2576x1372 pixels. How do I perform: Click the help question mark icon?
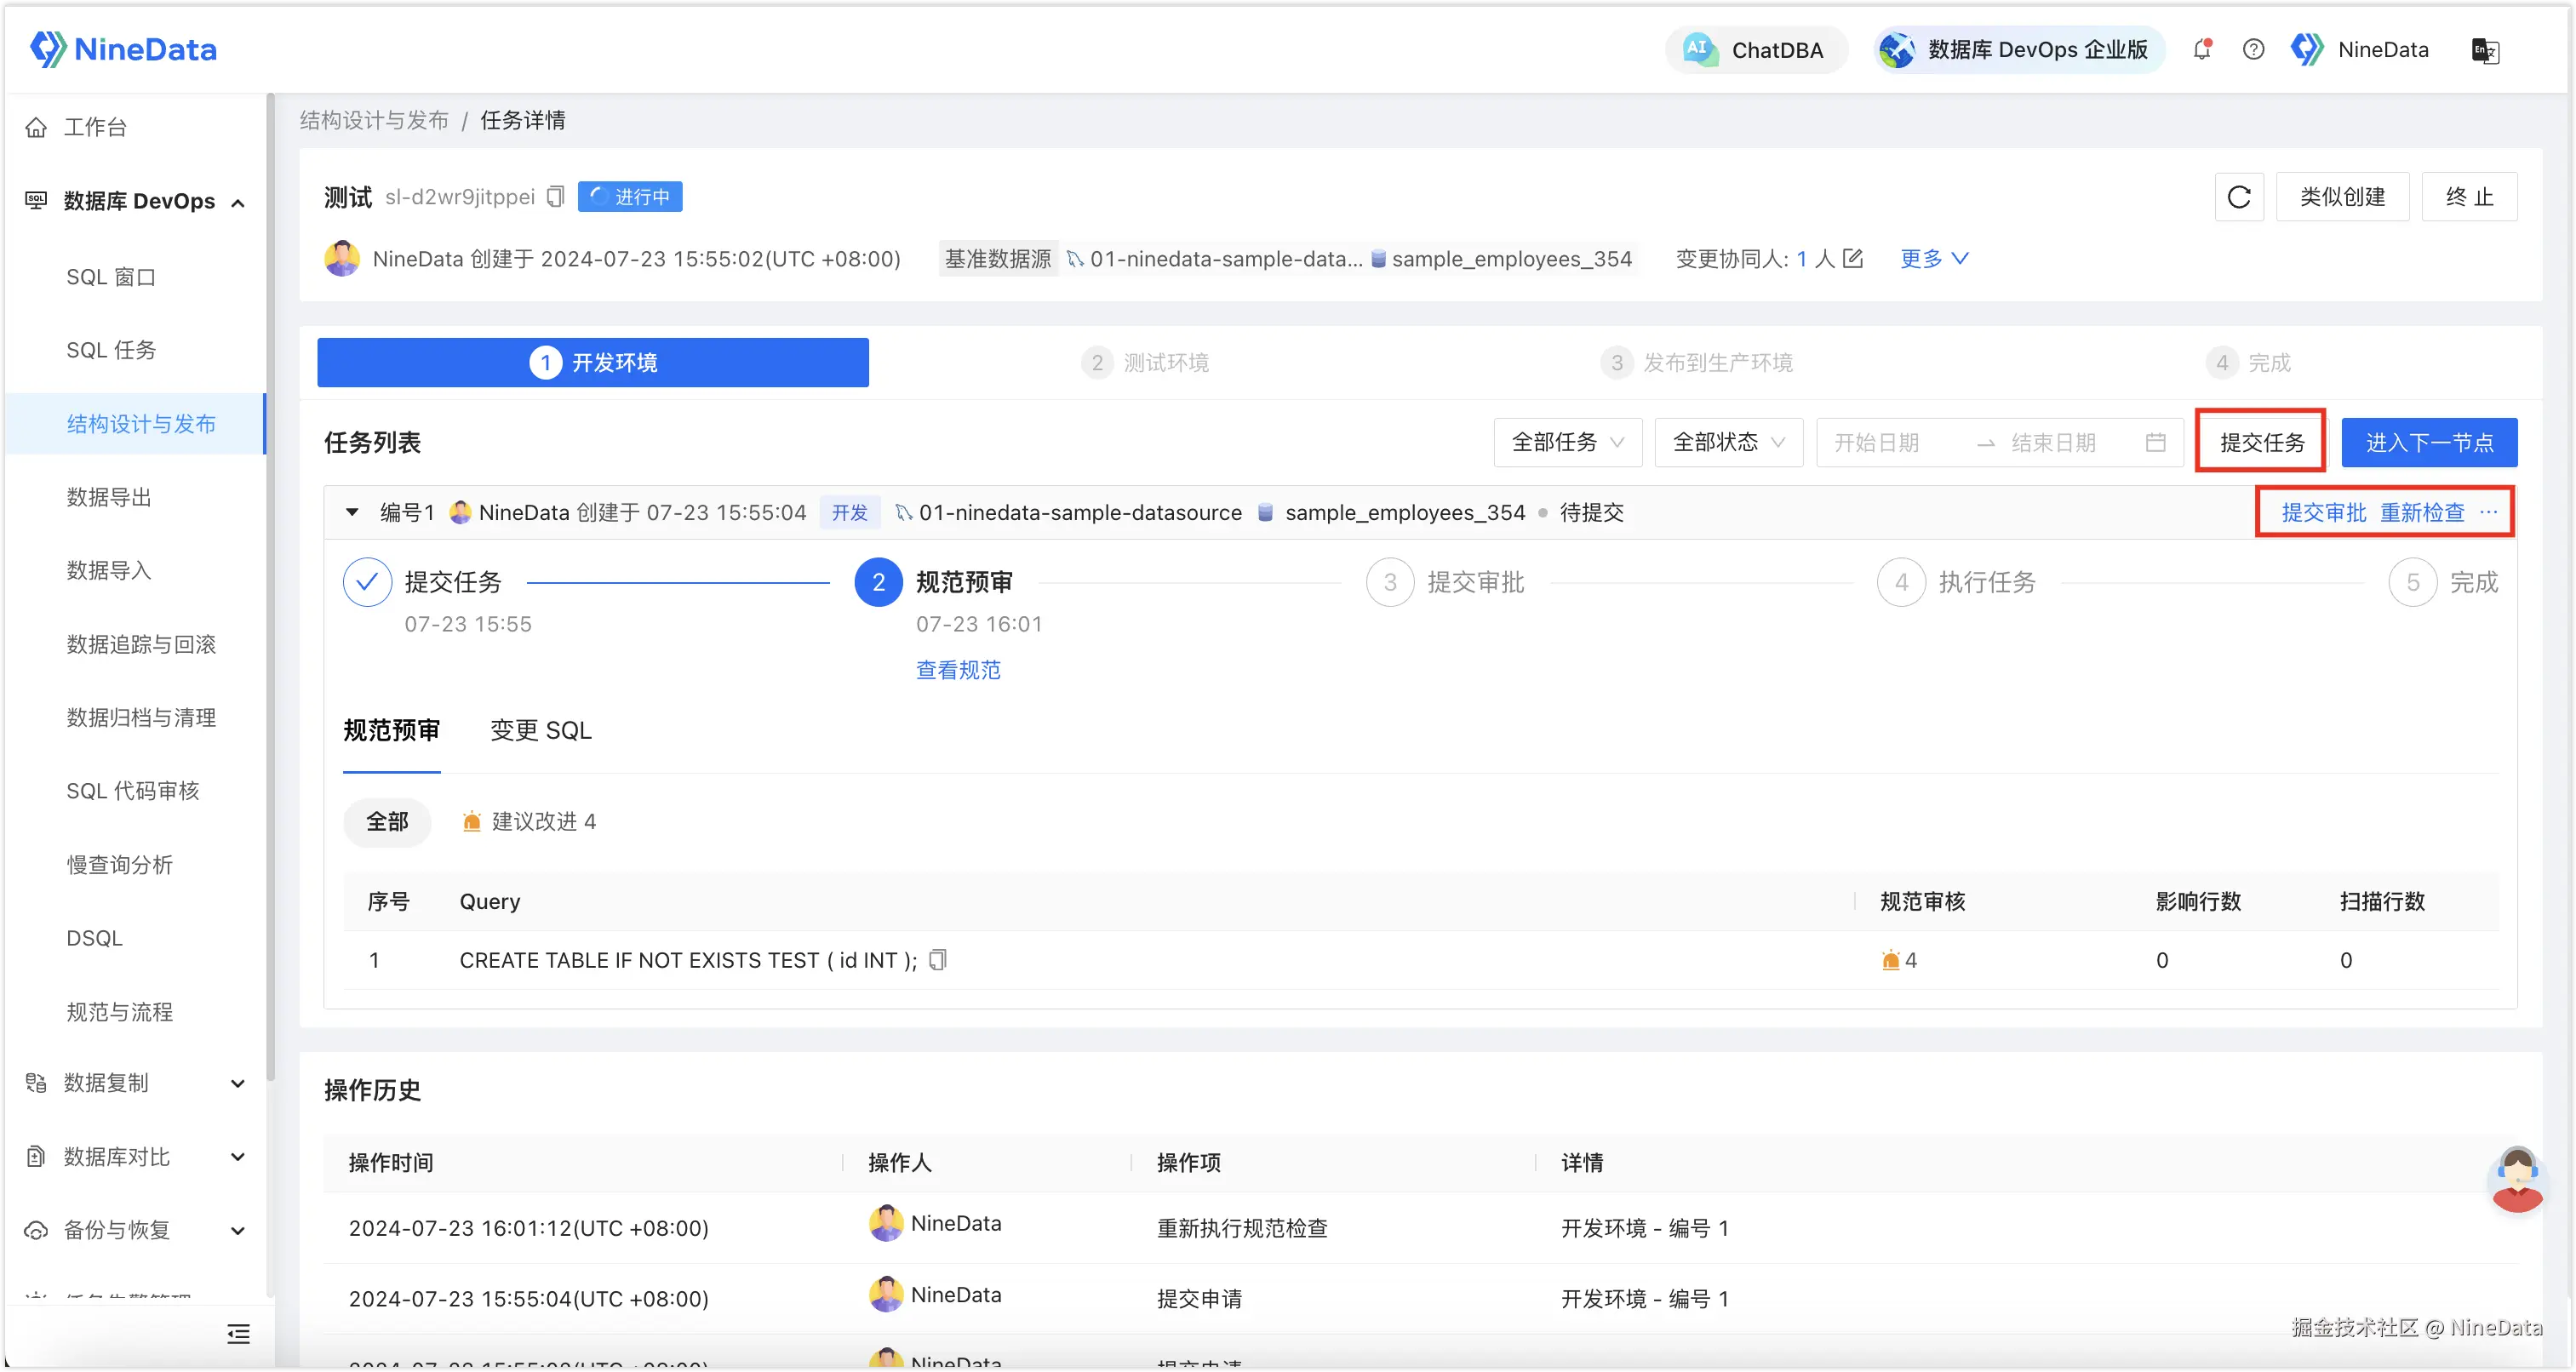pyautogui.click(x=2253, y=49)
